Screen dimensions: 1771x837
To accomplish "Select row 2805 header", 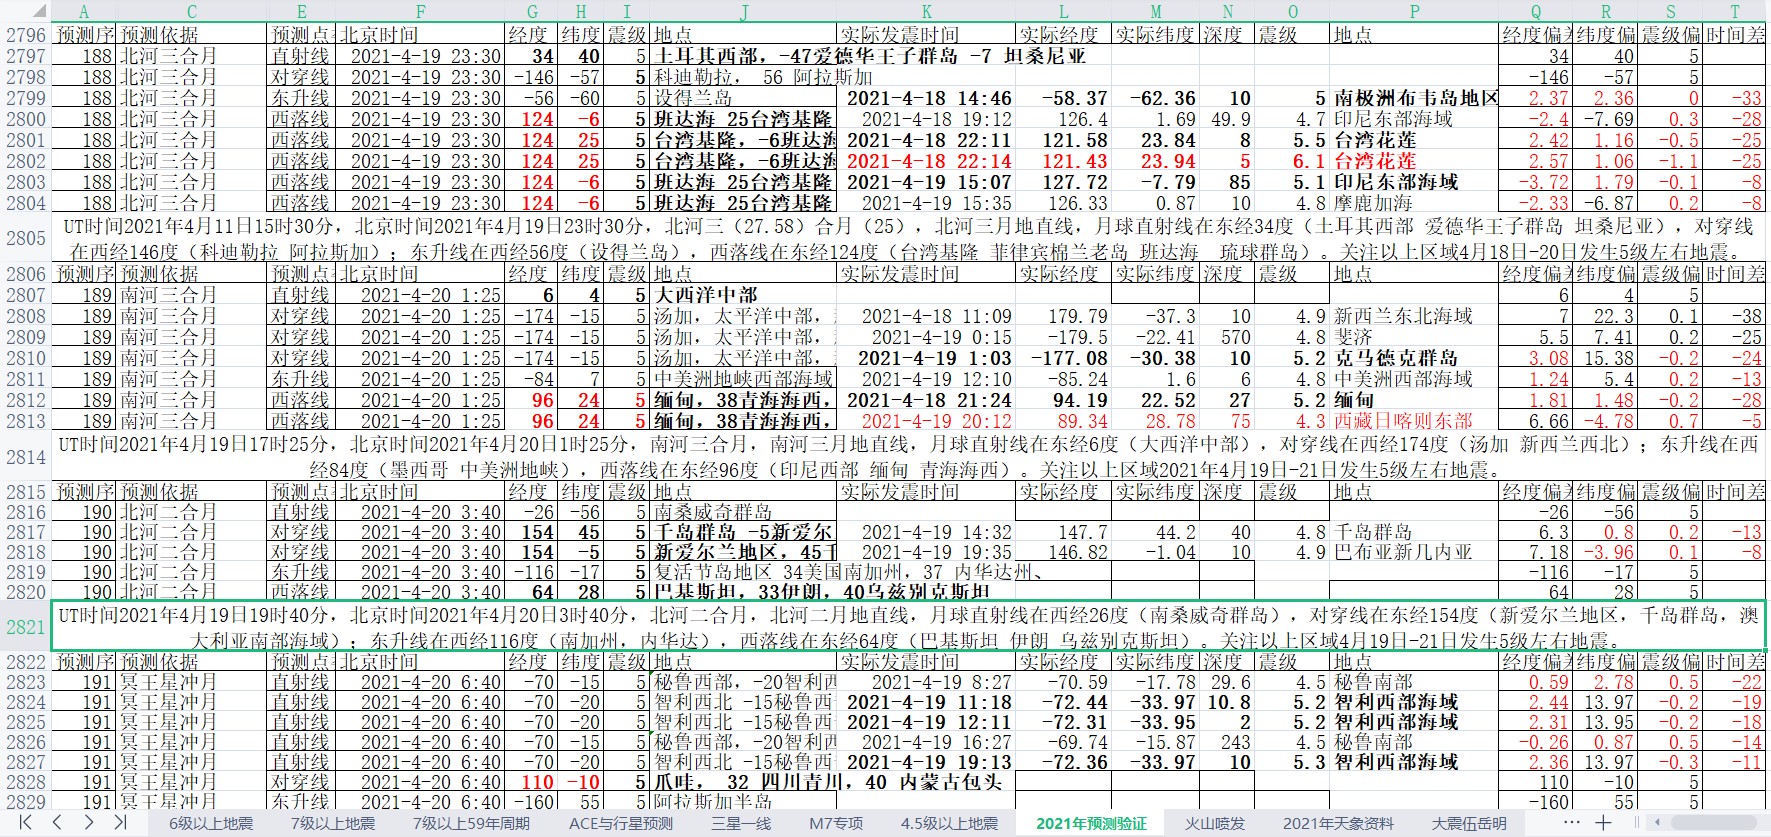I will coord(26,238).
